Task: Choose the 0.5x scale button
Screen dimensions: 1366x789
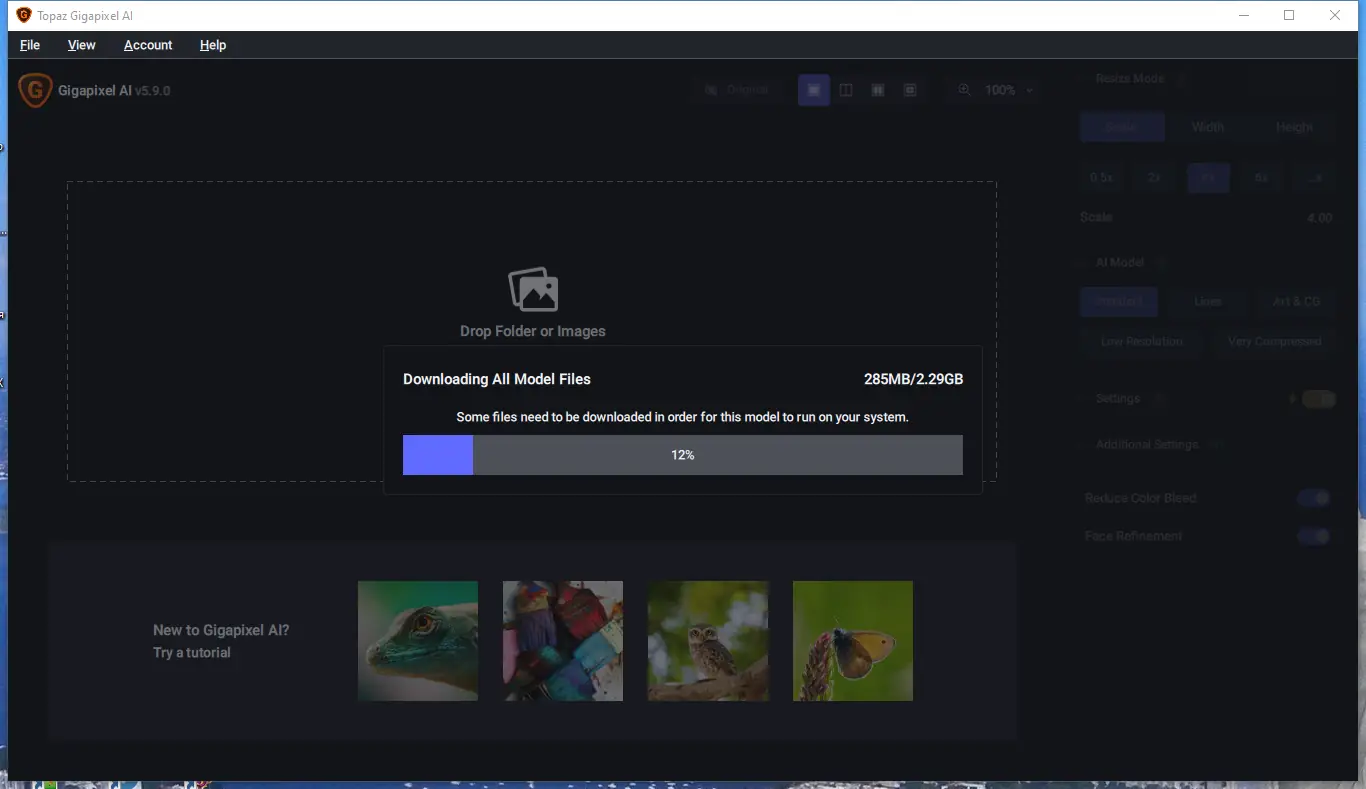Action: [1101, 177]
